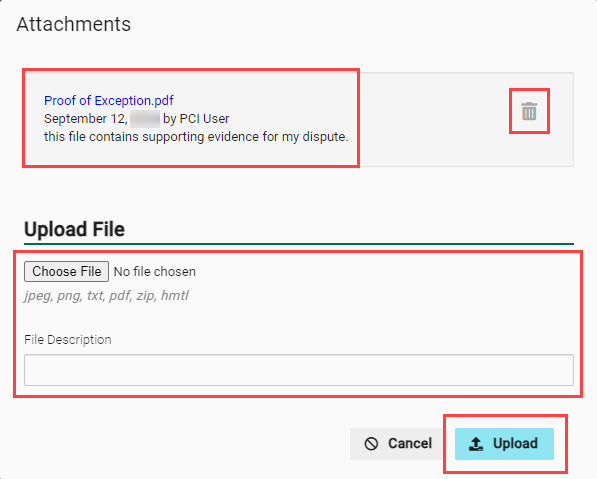Click the 'by PCI User' uploader text
This screenshot has width=597, height=479.
196,119
